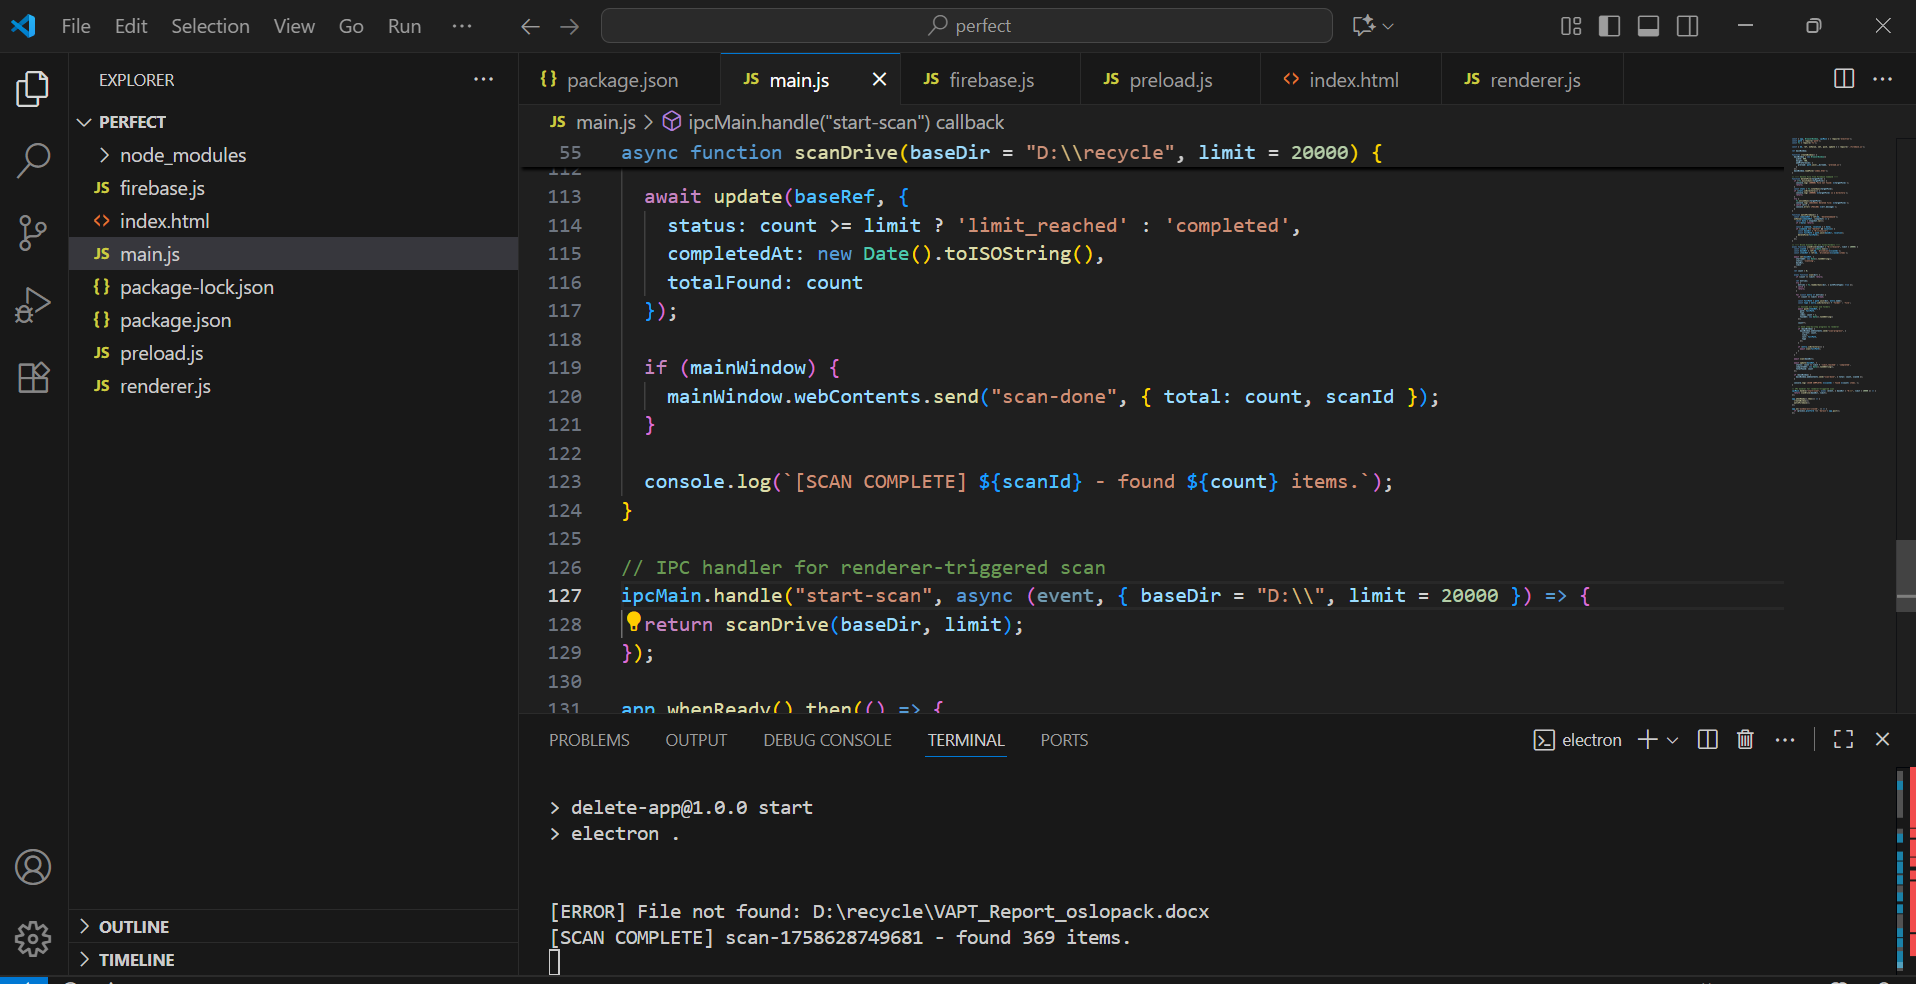Switch to the DEBUG CONSOLE tab
1916x984 pixels.
tap(826, 740)
